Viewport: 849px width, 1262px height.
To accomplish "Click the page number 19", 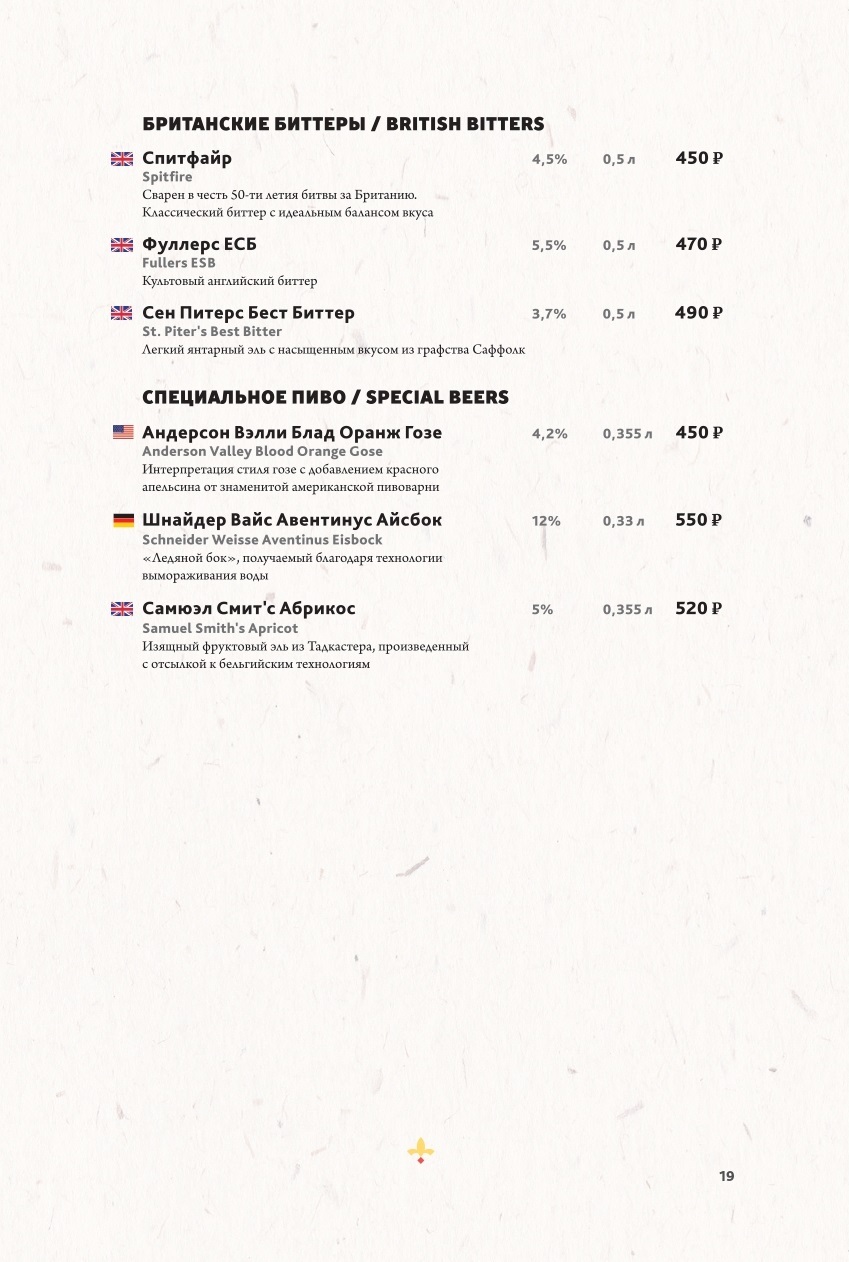I will 726,1176.
